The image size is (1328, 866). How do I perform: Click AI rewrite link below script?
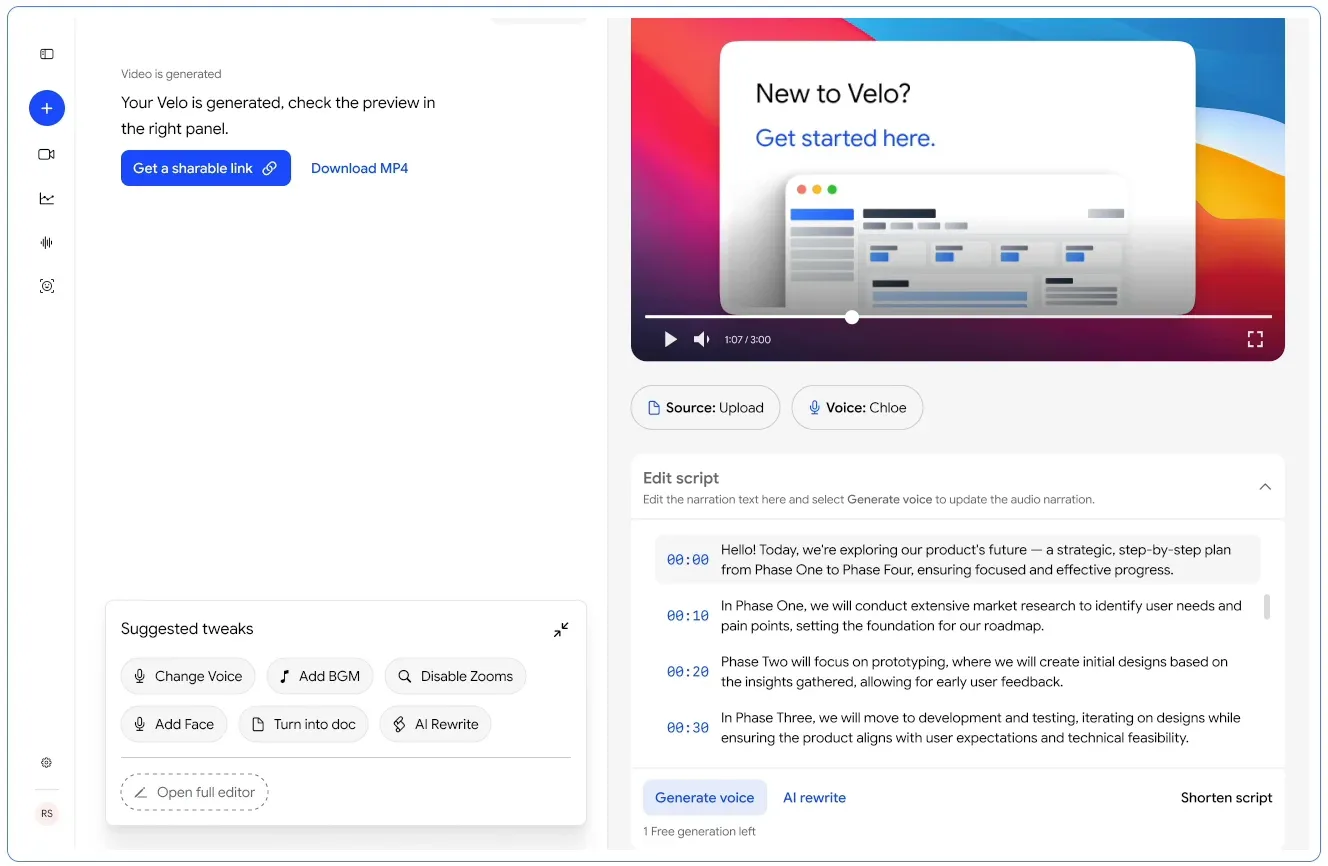[814, 798]
